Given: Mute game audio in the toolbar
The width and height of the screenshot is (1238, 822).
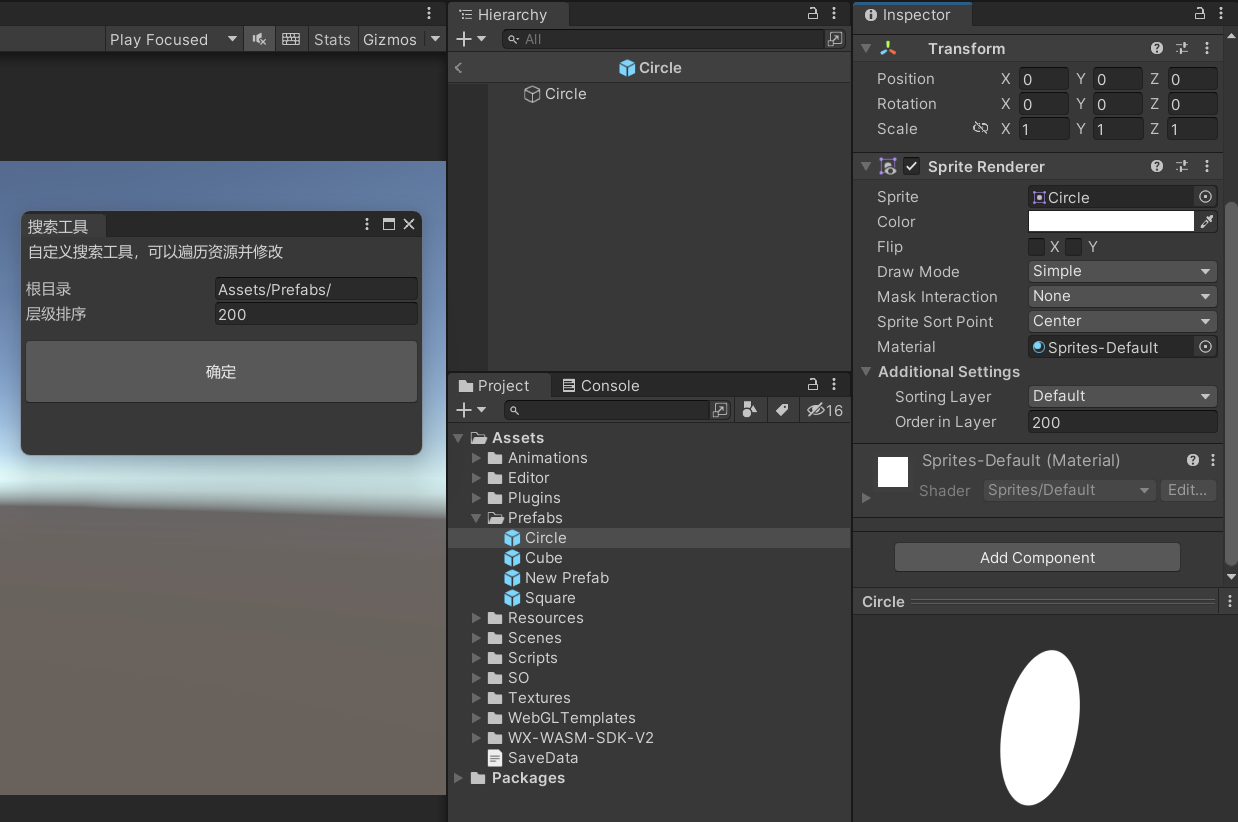Looking at the screenshot, I should point(259,39).
